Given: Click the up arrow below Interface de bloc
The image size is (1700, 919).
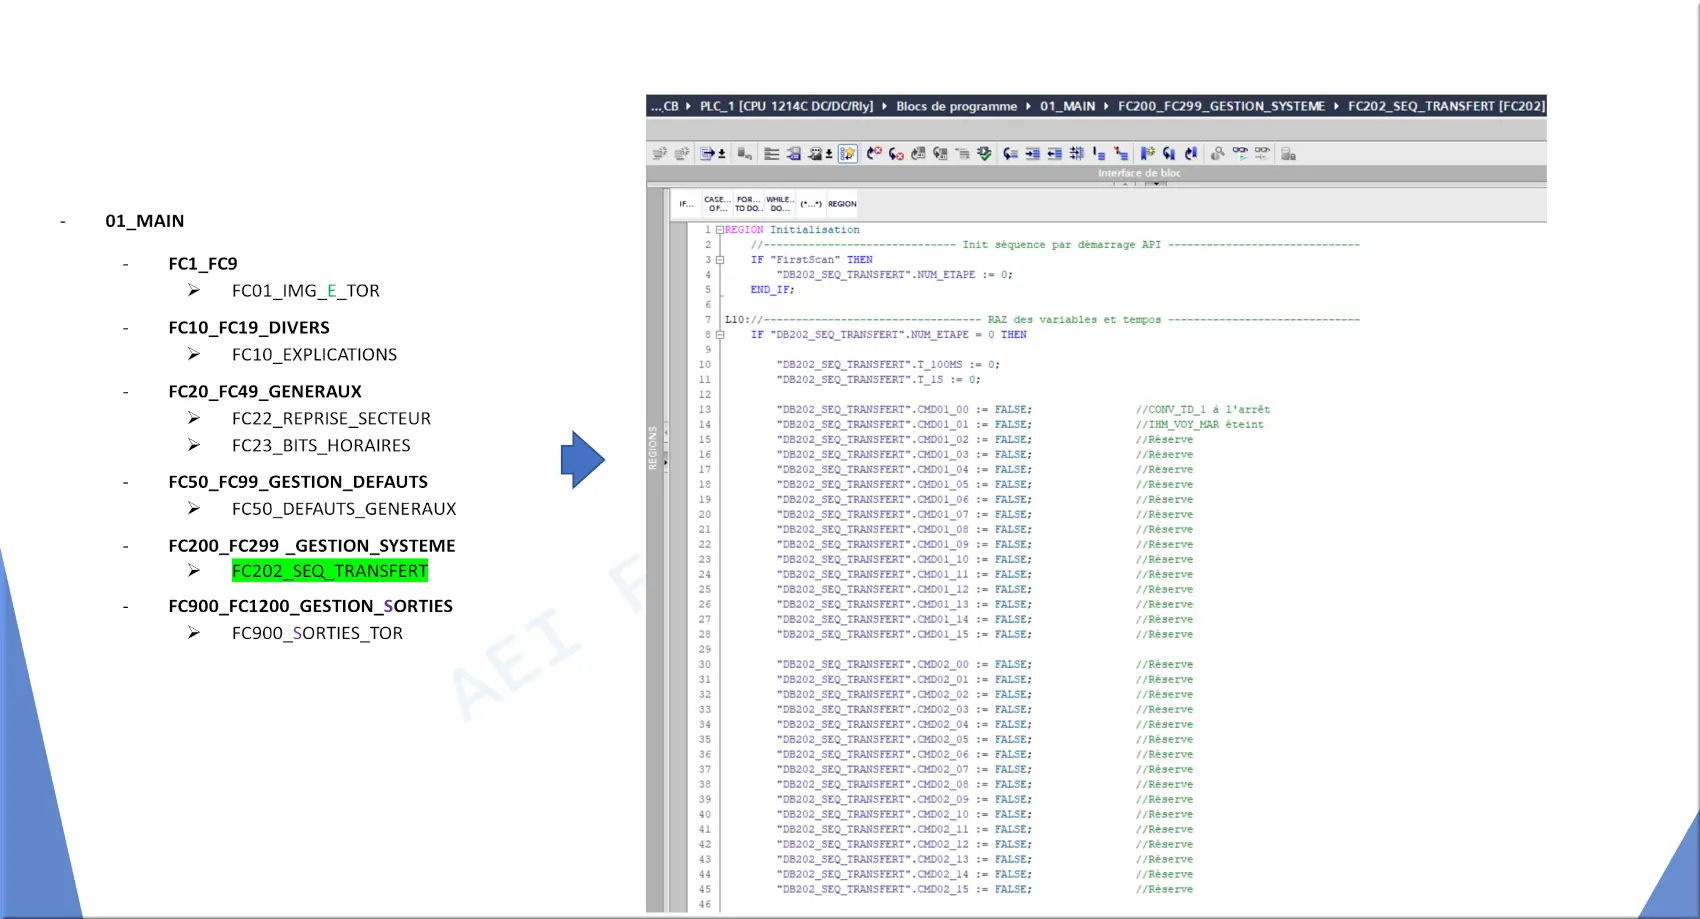Looking at the screenshot, I should [1125, 184].
